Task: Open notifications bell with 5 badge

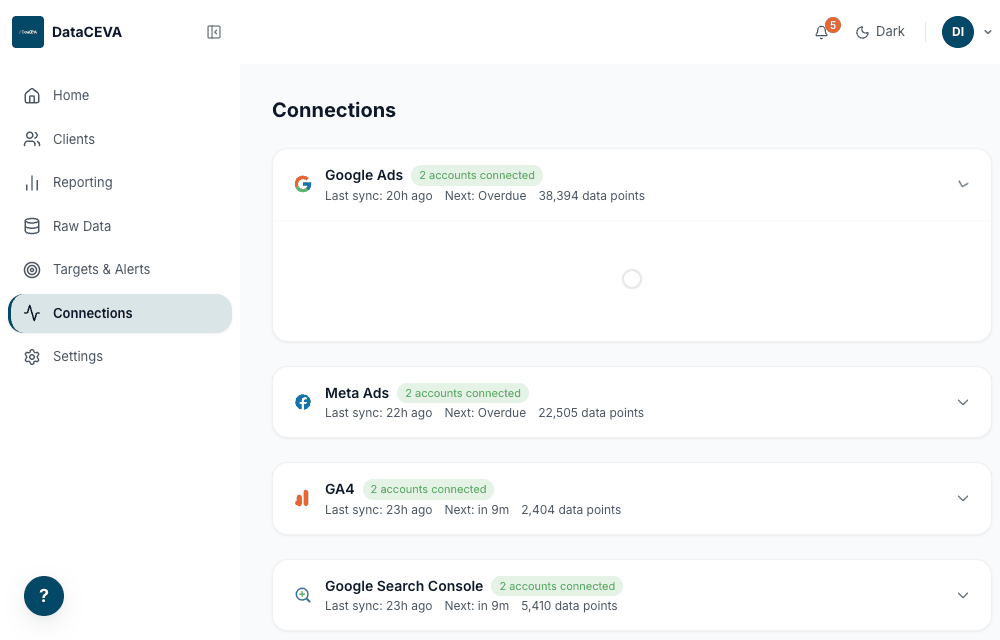Action: coord(821,32)
